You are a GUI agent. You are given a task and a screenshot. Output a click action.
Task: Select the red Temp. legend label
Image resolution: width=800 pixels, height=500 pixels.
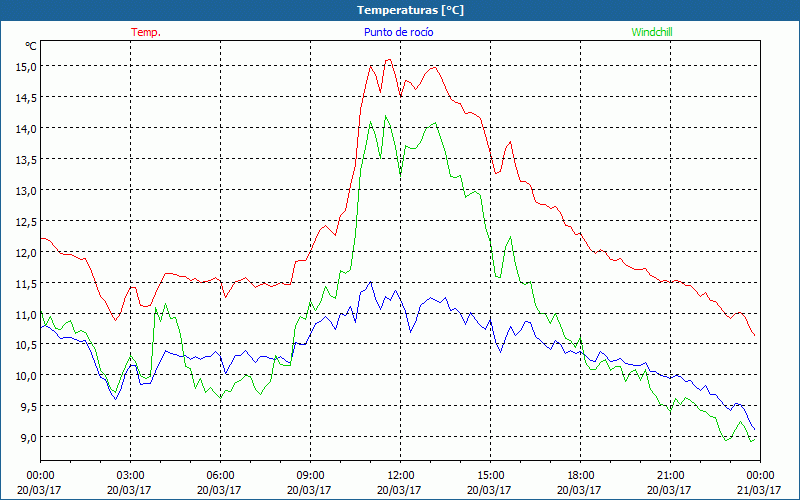point(146,32)
